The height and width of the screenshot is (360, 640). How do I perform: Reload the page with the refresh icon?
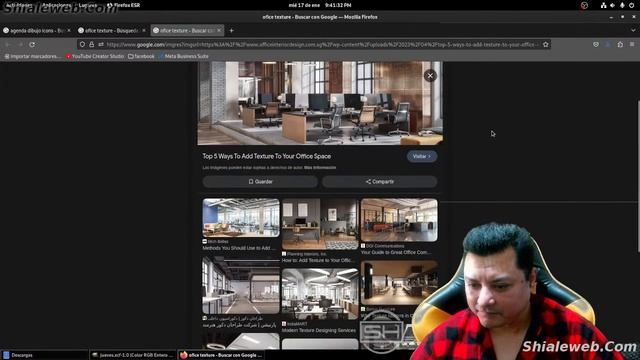pyautogui.click(x=32, y=44)
